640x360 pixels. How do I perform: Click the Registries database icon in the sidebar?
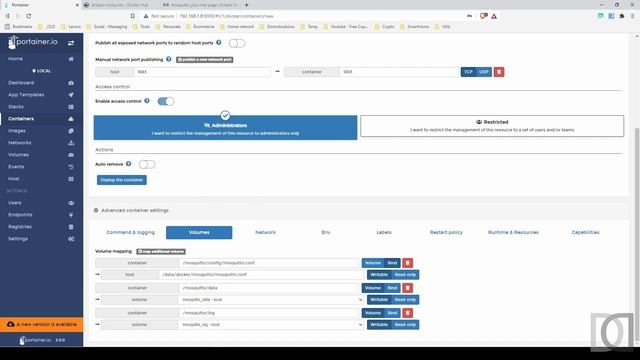click(x=71, y=227)
